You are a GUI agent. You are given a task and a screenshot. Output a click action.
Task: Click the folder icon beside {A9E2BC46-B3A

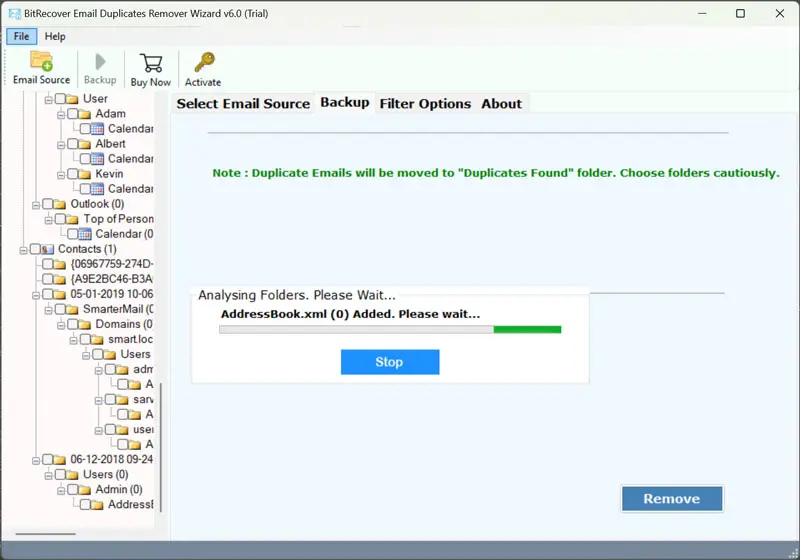tap(59, 279)
